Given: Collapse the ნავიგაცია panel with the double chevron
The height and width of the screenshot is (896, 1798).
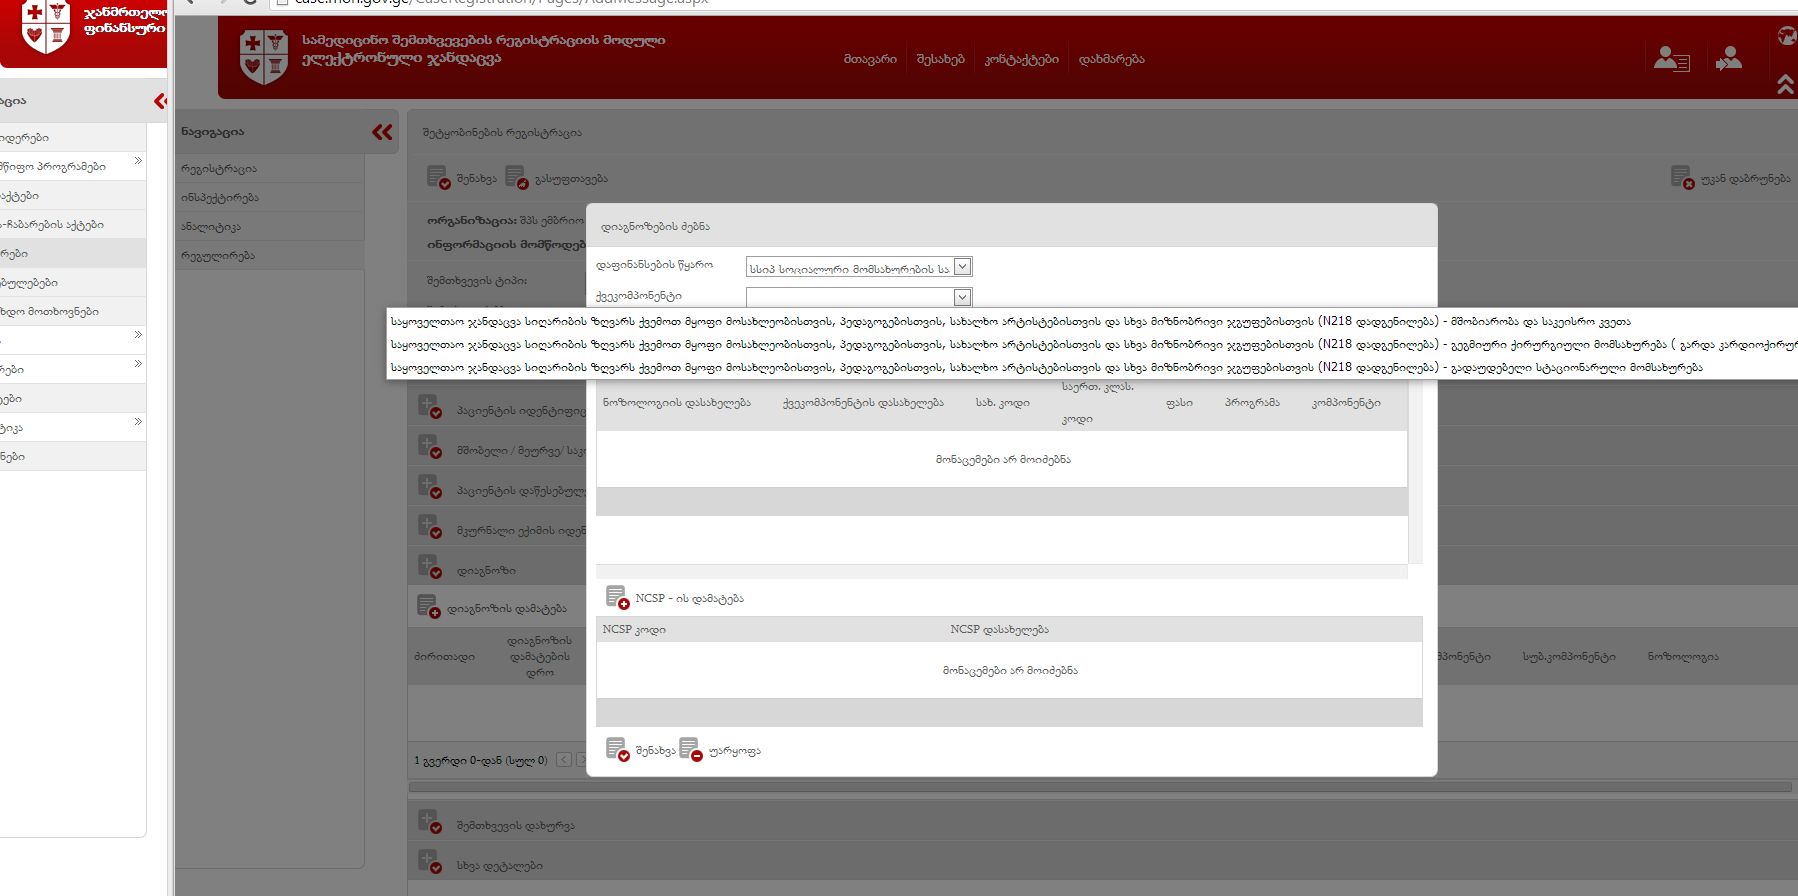Looking at the screenshot, I should (x=382, y=132).
